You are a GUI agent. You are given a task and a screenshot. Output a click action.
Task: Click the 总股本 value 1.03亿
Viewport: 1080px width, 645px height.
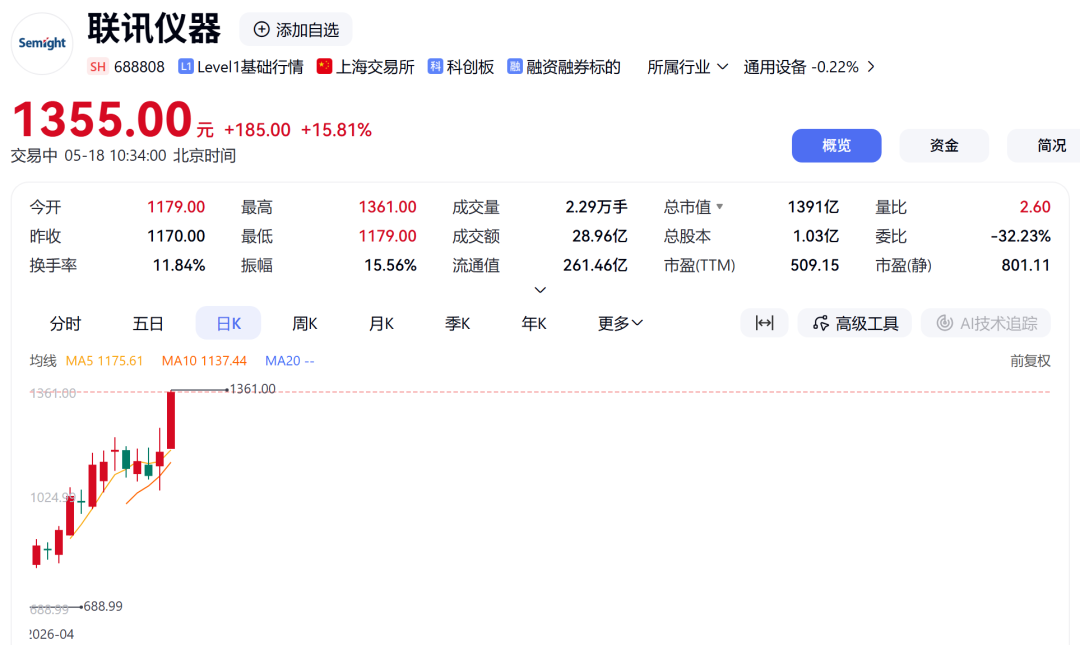(816, 236)
